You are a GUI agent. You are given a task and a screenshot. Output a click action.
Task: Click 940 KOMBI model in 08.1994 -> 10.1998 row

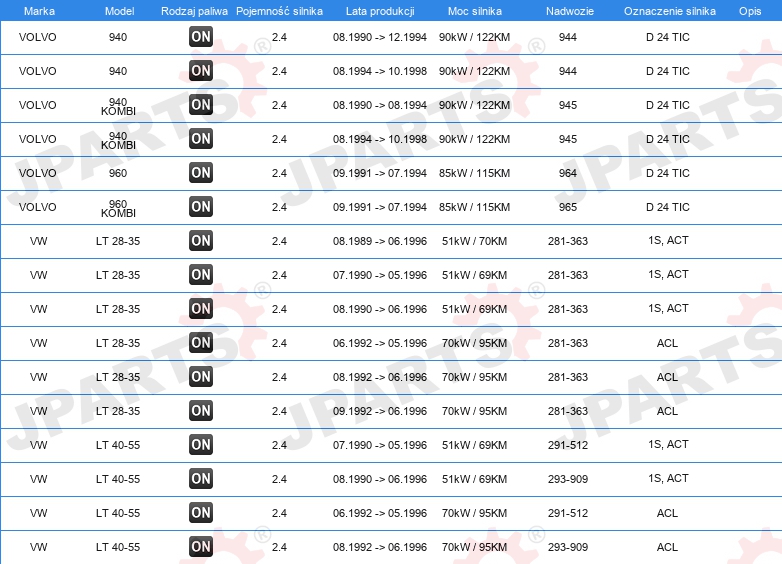[118, 141]
